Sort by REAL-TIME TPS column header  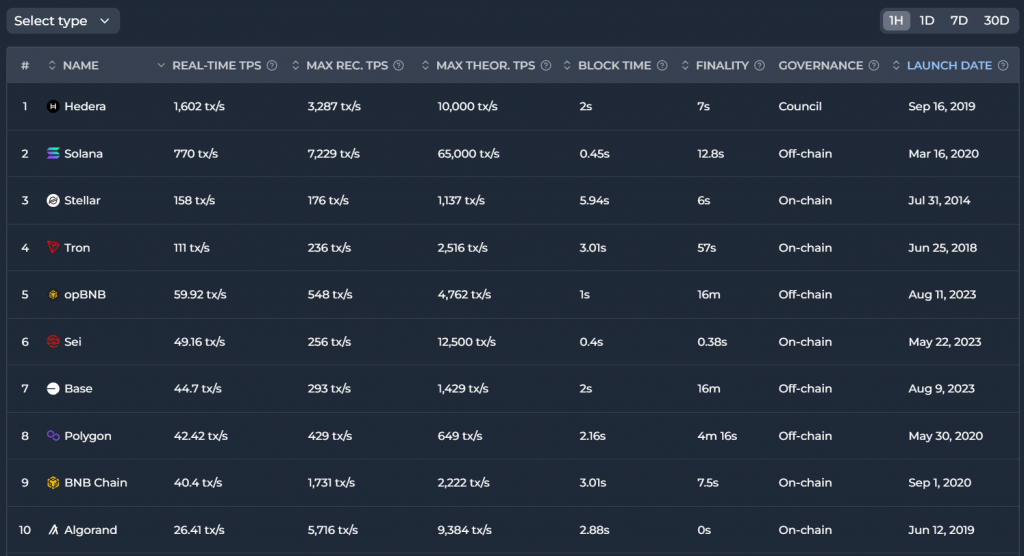coord(216,65)
